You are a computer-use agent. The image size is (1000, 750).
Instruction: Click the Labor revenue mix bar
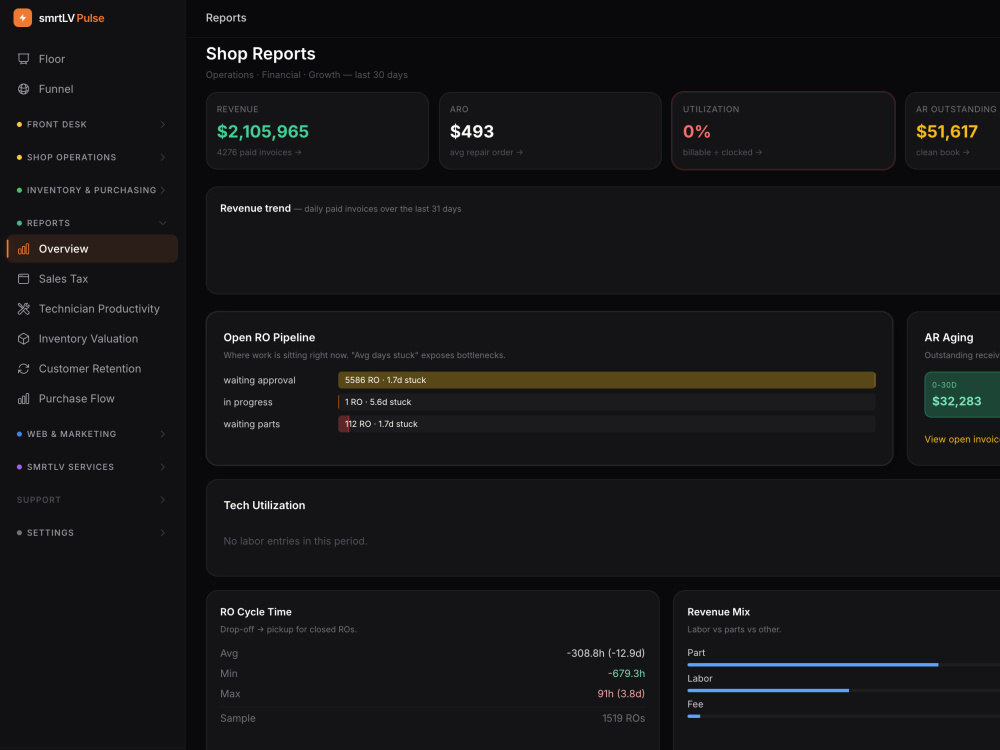[843, 690]
